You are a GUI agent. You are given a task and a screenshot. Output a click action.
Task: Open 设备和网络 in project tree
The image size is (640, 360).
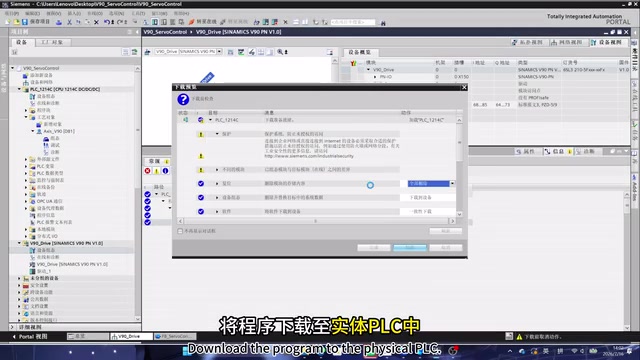[41, 82]
